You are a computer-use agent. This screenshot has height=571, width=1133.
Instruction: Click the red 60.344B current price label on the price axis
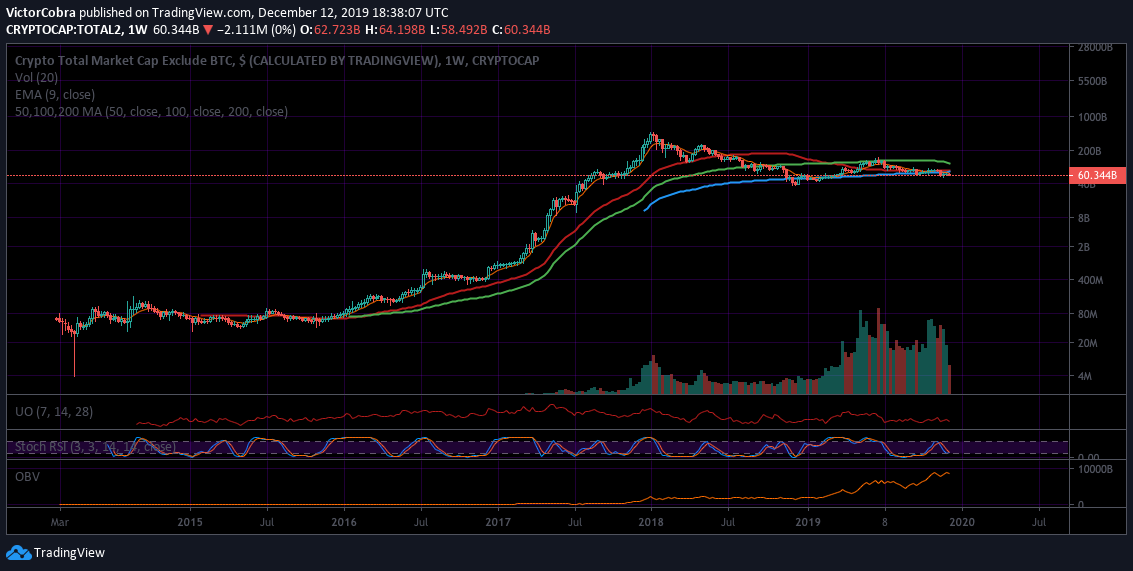coord(1097,175)
